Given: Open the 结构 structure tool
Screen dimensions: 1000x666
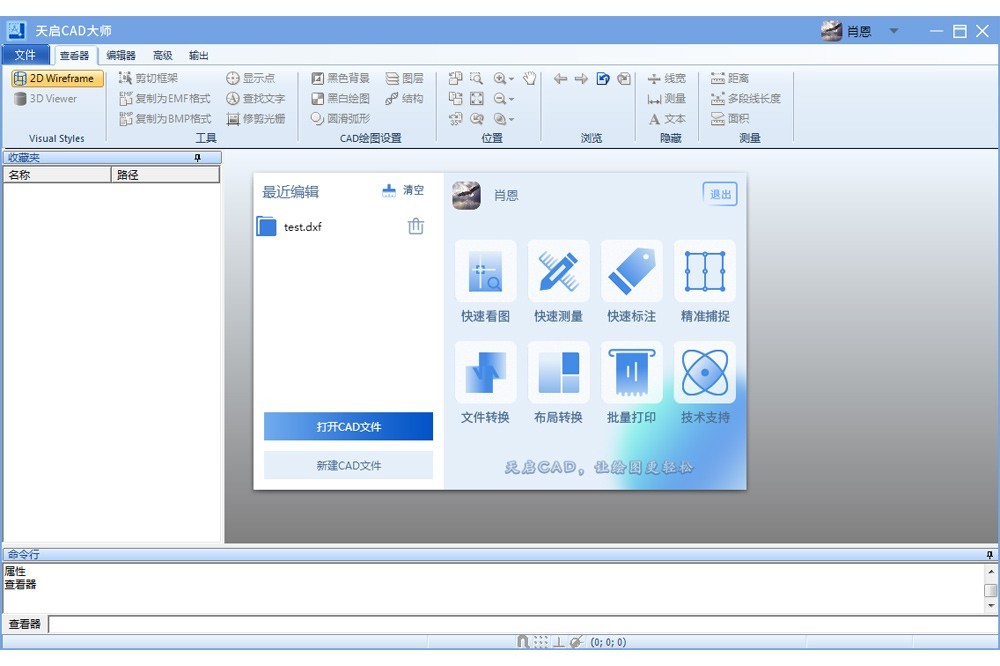Looking at the screenshot, I should pyautogui.click(x=404, y=99).
